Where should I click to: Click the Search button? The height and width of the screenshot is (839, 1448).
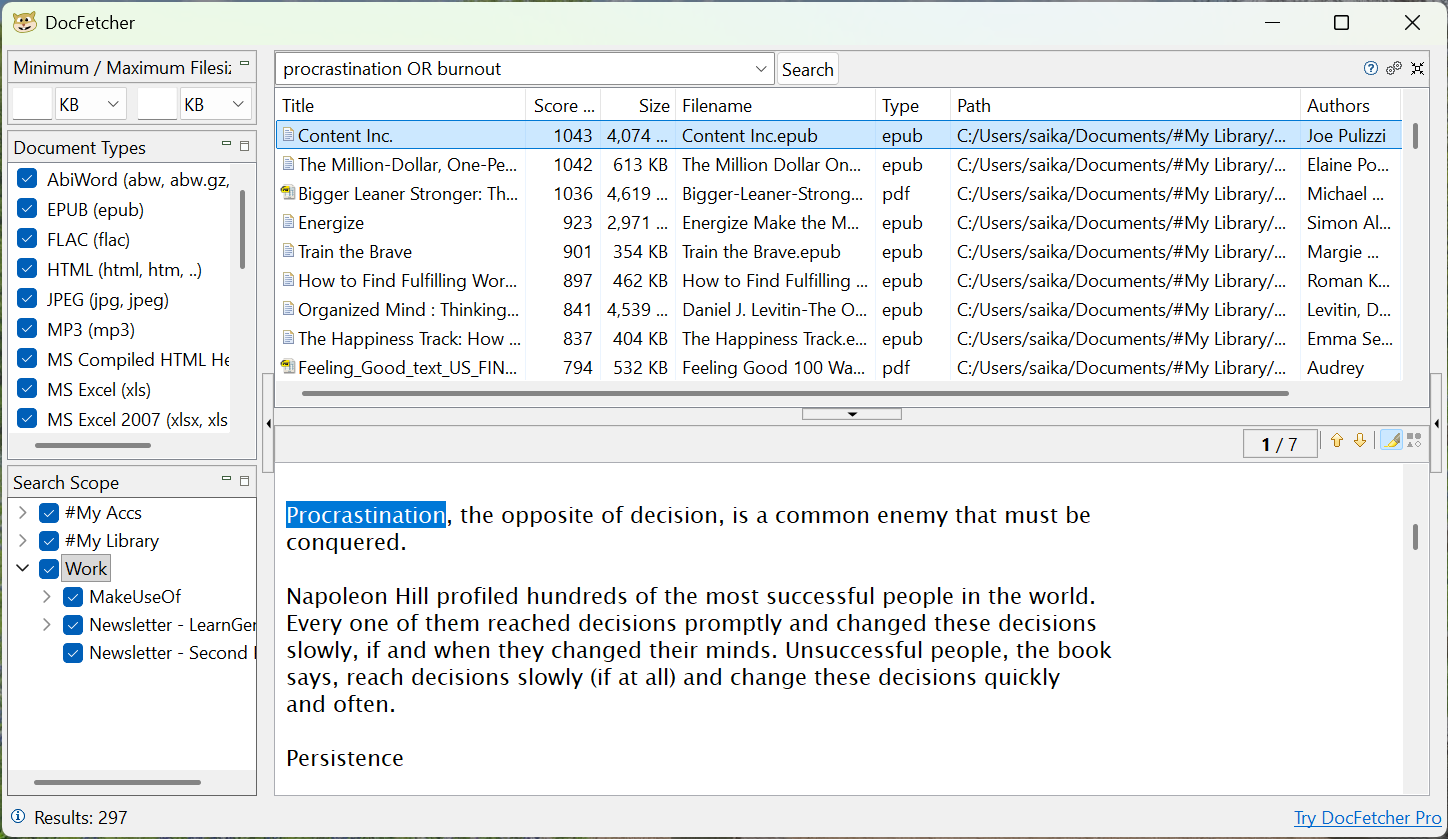click(807, 69)
